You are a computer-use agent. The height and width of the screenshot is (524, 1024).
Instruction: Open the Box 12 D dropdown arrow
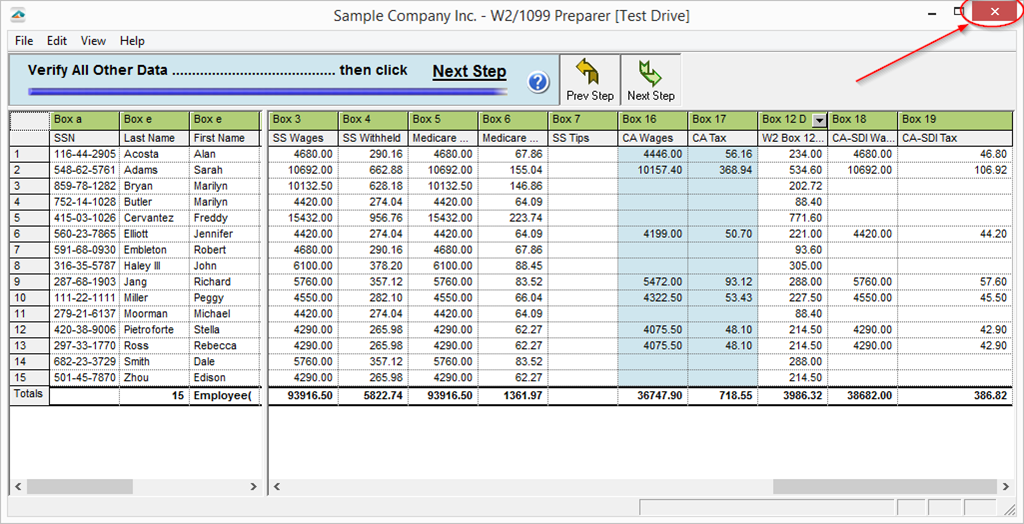pyautogui.click(x=819, y=120)
